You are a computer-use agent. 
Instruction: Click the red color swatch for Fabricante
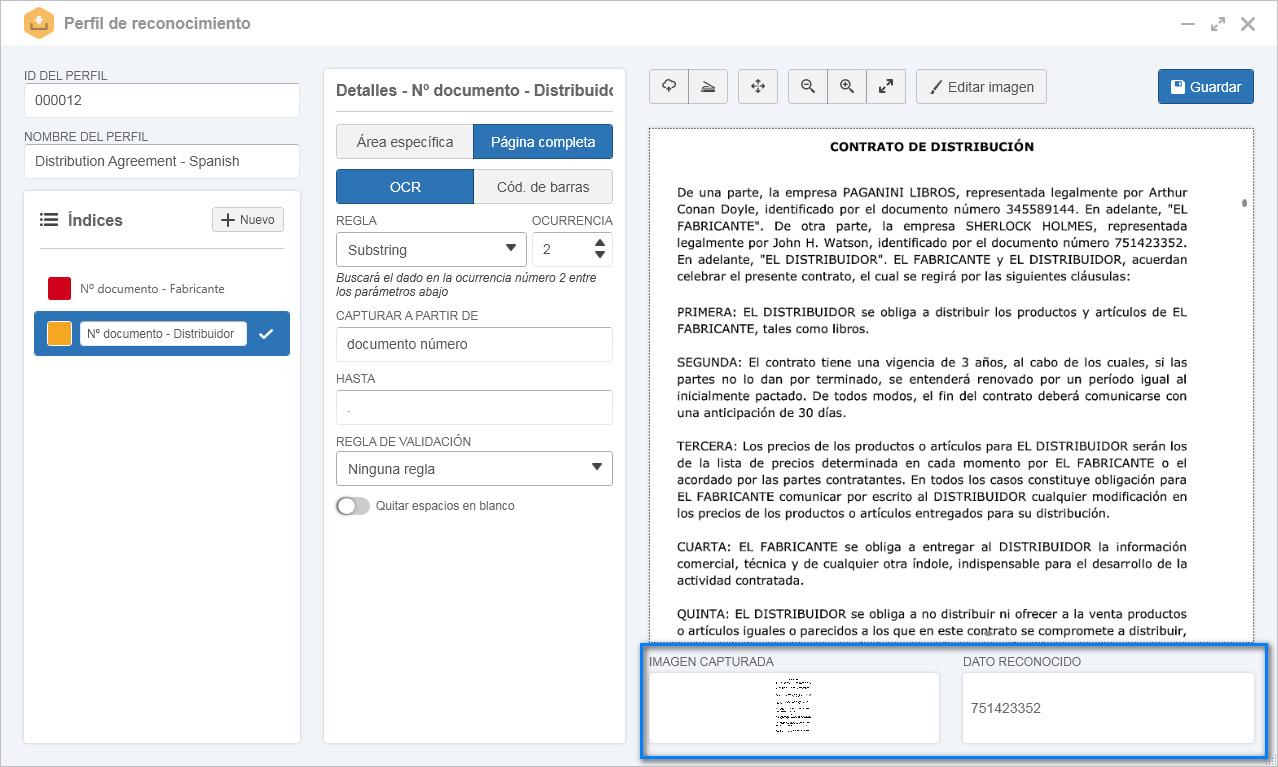[60, 289]
